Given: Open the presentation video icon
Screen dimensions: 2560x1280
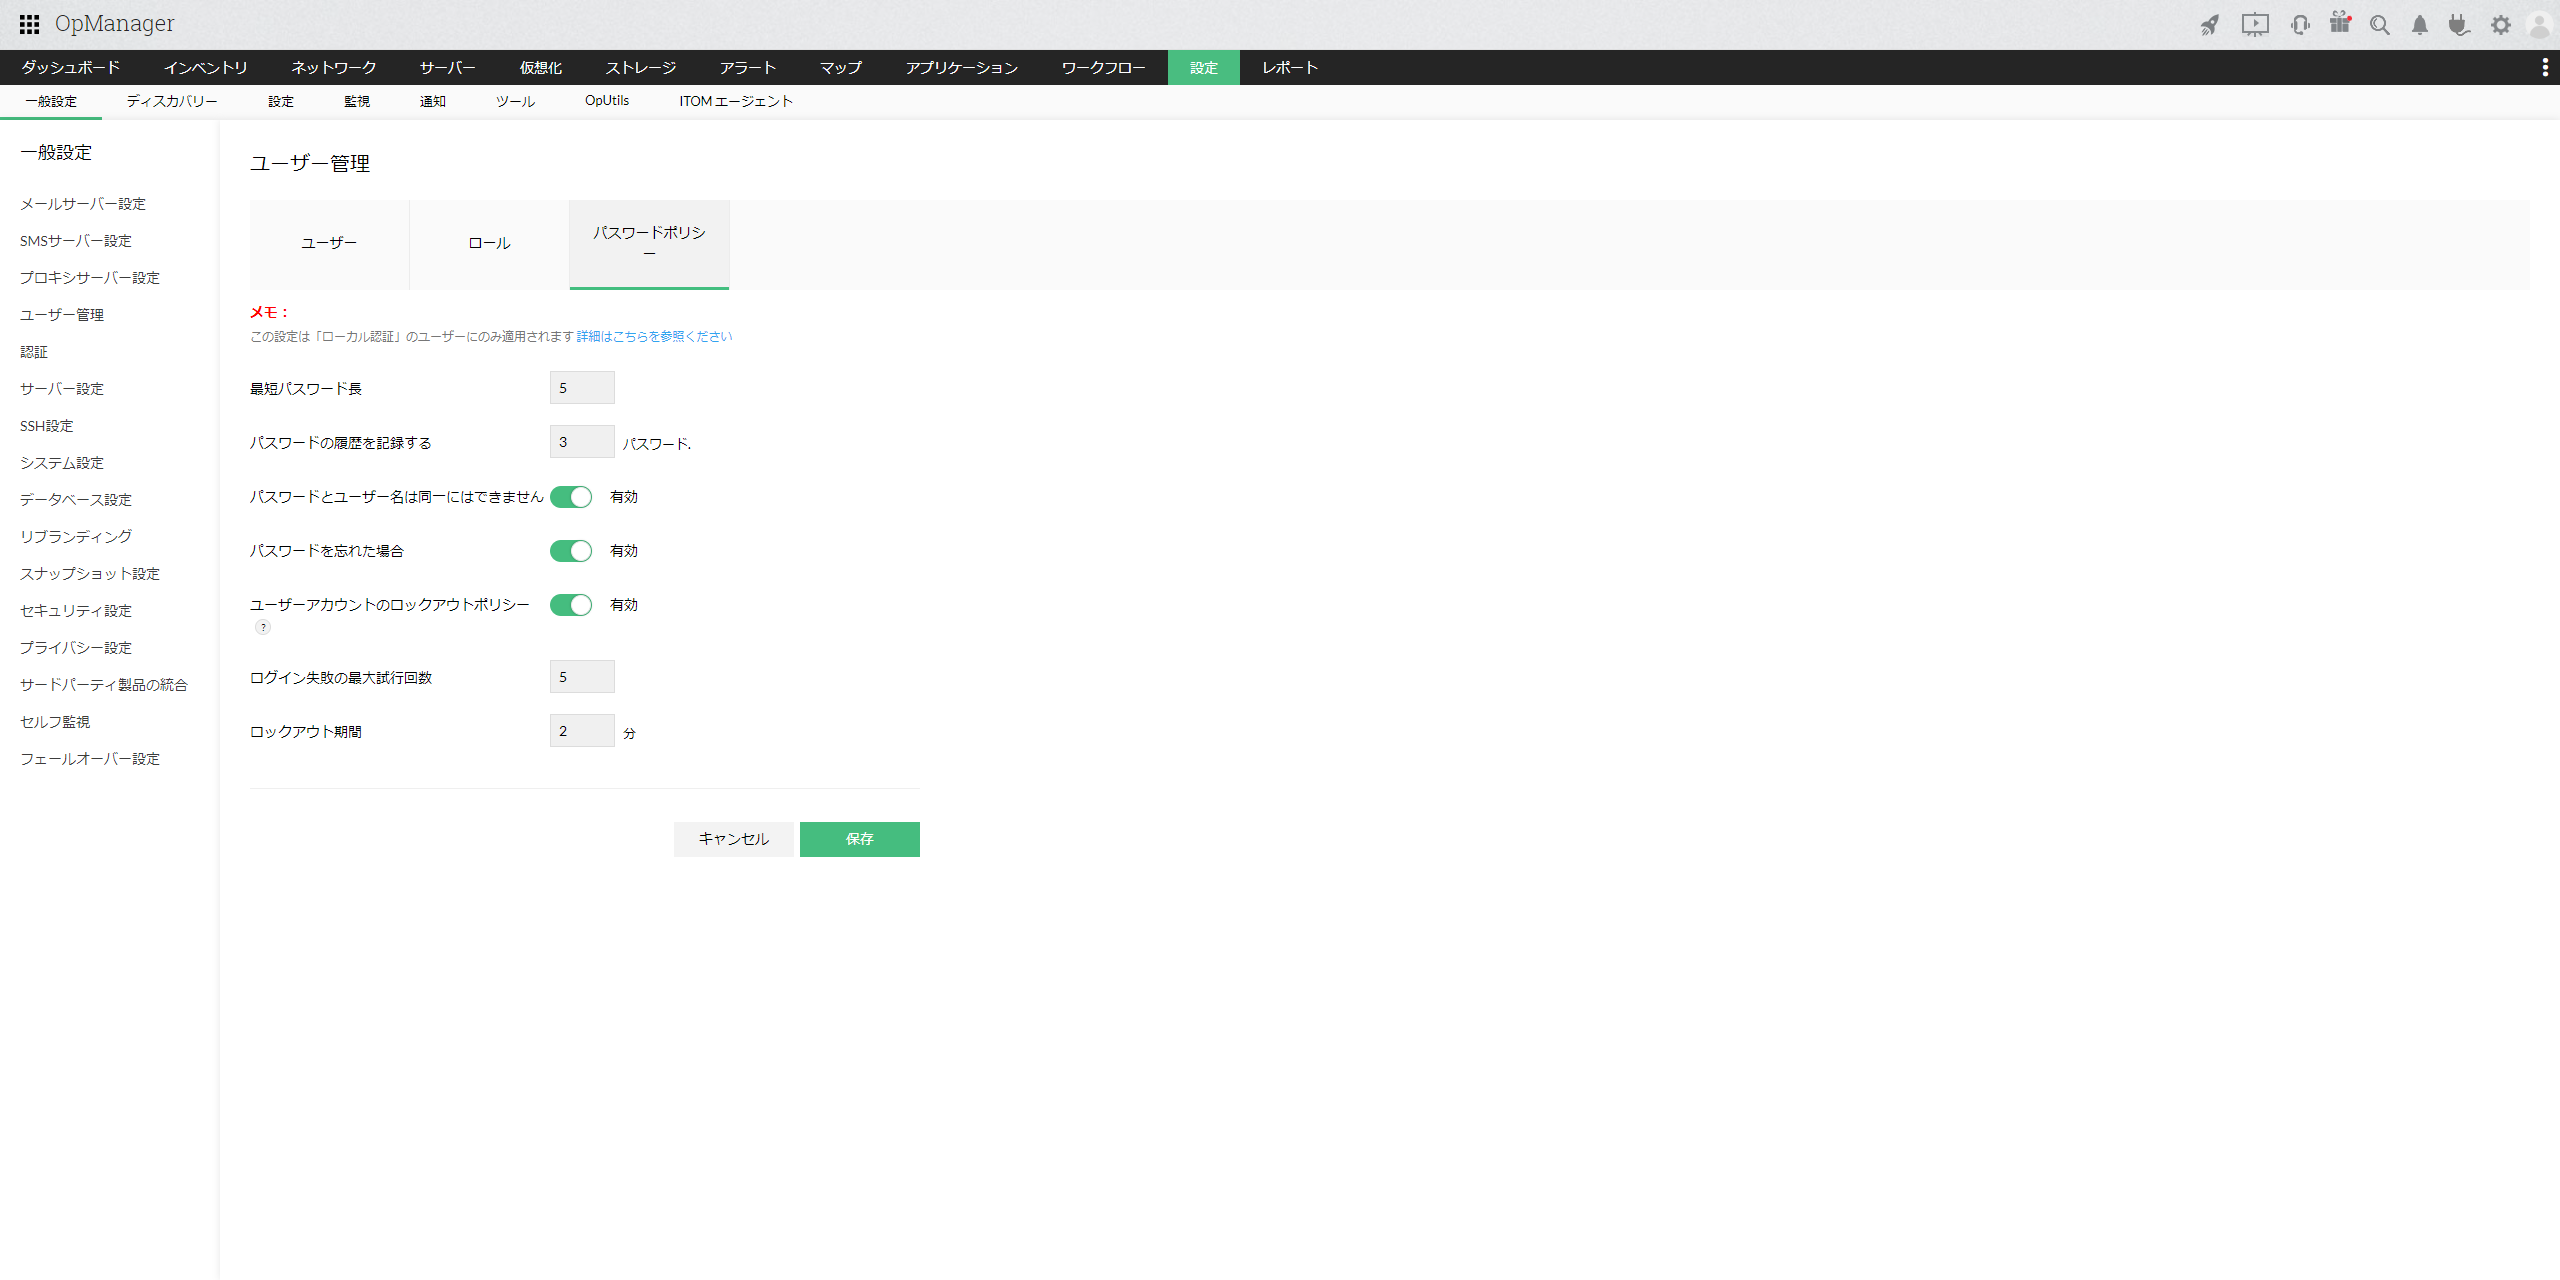Looking at the screenshot, I should [x=2255, y=25].
